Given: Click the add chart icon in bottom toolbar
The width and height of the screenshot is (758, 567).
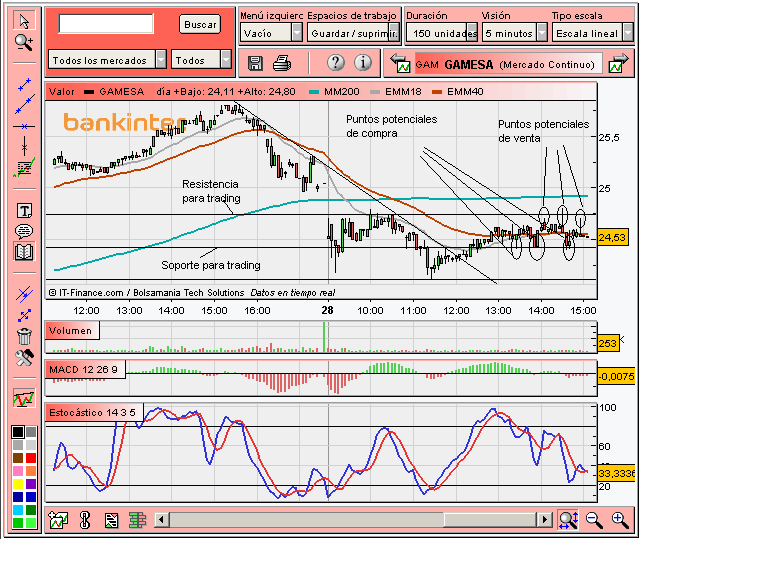Looking at the screenshot, I should (x=58, y=520).
